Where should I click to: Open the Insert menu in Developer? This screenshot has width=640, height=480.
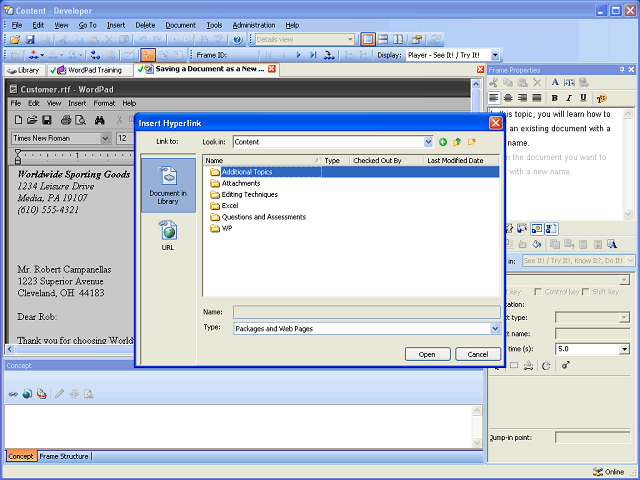116,25
